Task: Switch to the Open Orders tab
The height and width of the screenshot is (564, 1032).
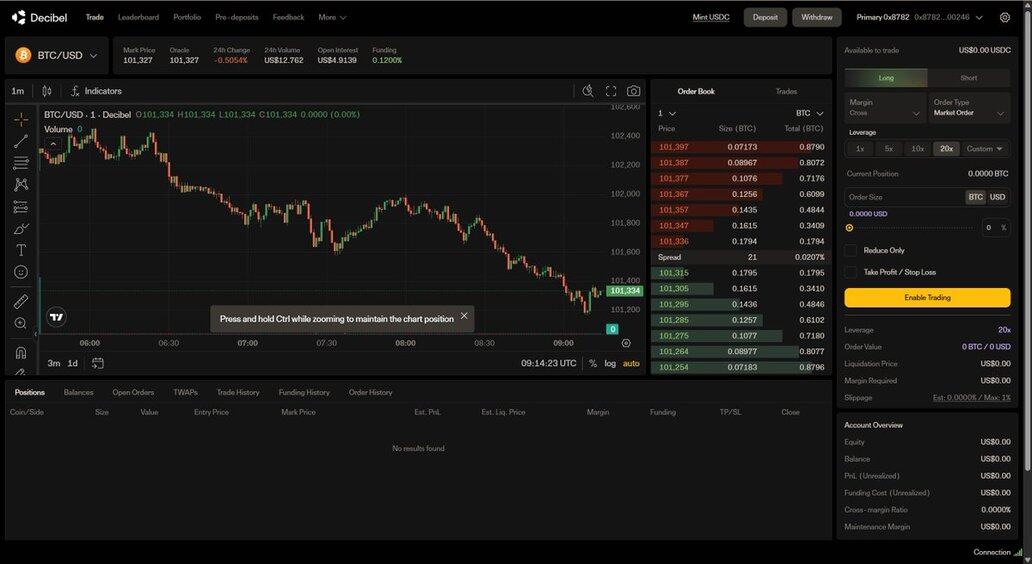Action: pyautogui.click(x=133, y=392)
